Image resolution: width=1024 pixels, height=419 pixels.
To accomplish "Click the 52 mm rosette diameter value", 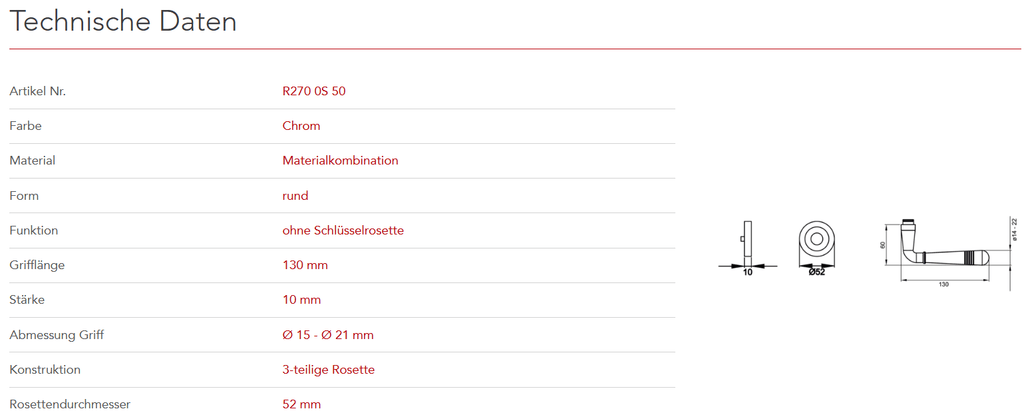I will click(x=301, y=404).
